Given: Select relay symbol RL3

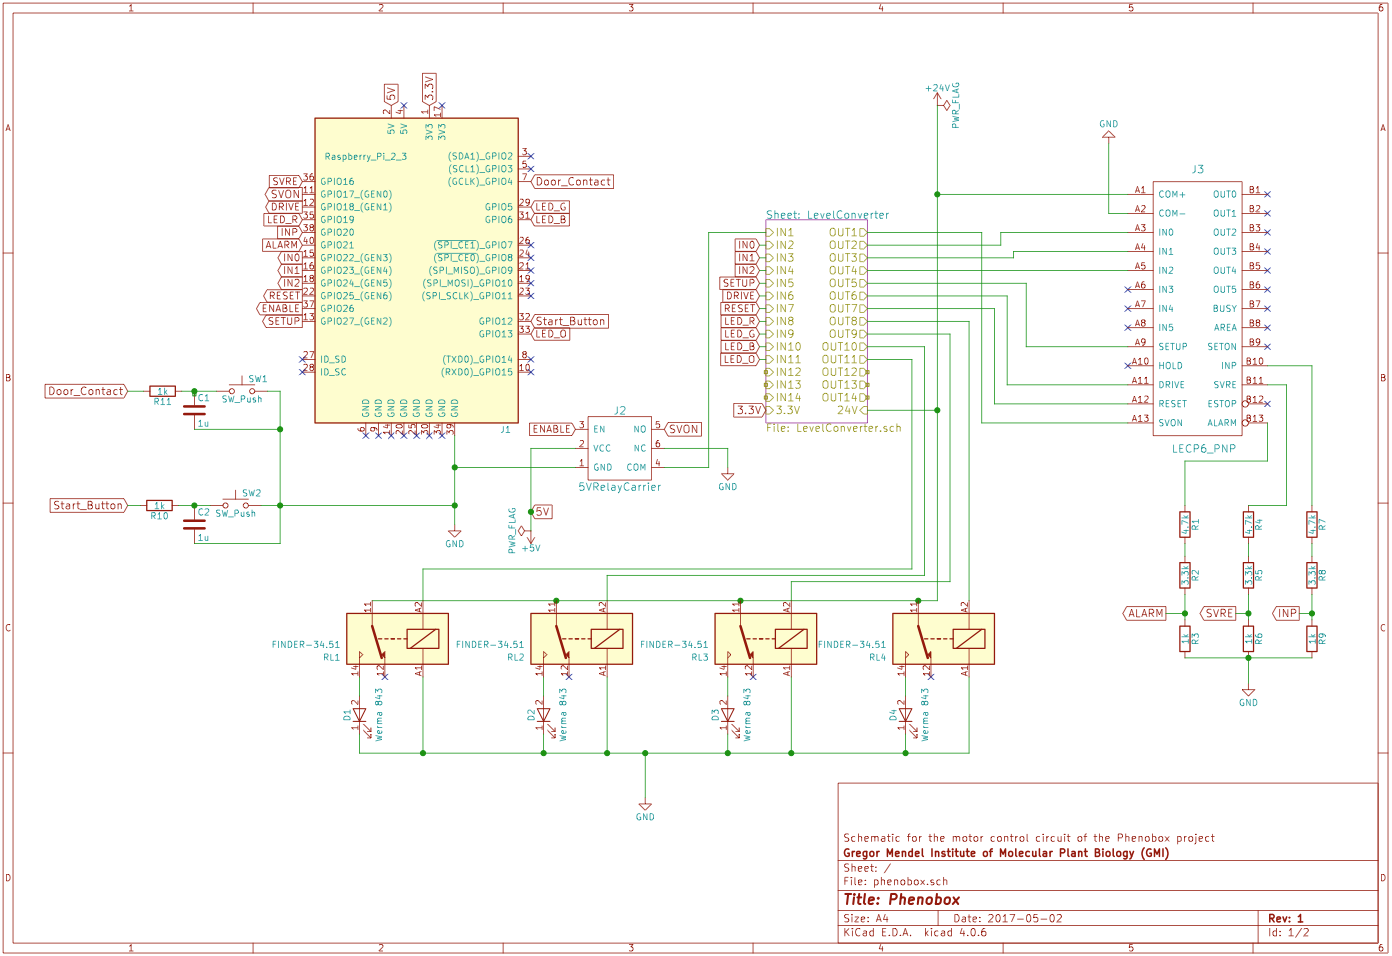Looking at the screenshot, I should (x=766, y=639).
